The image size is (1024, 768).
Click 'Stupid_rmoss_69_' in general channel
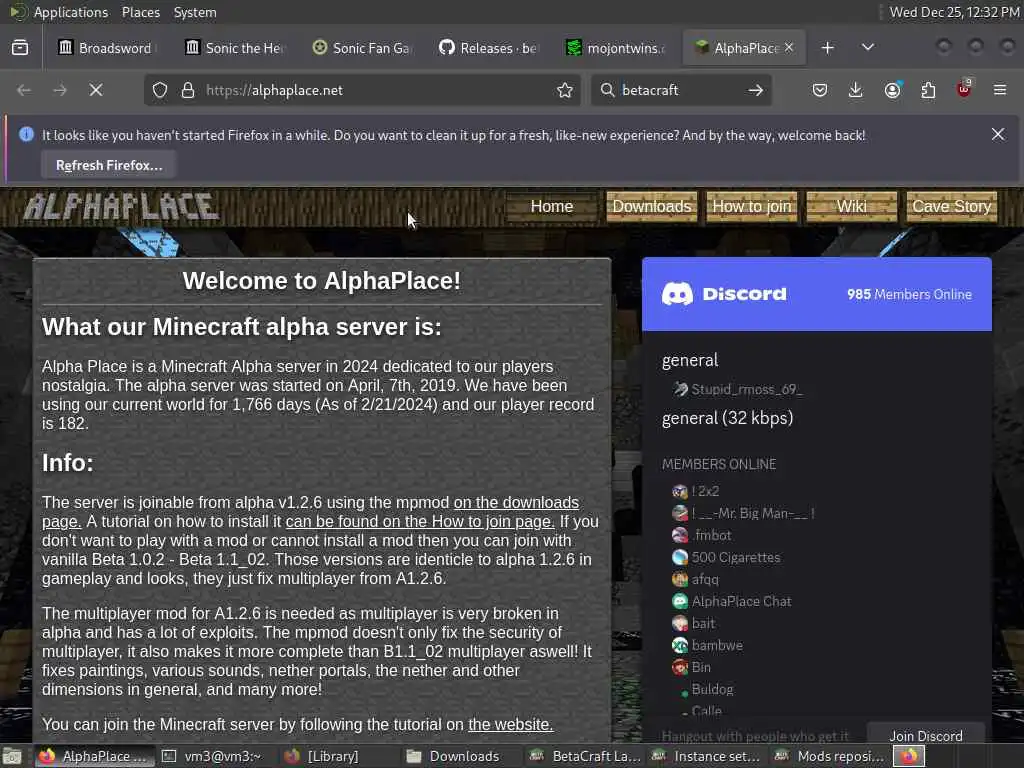(x=746, y=389)
